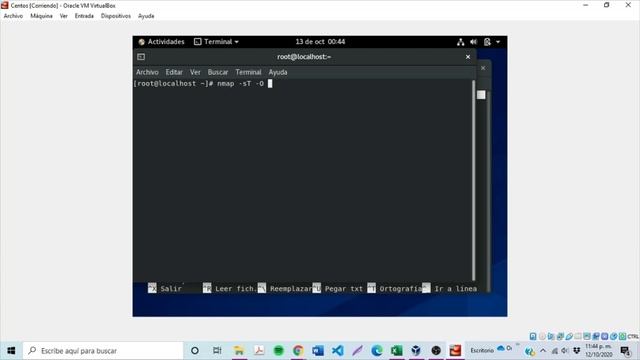Open the Dispositivos menu in VirtualBox
This screenshot has width=640, height=360.
[116, 16]
